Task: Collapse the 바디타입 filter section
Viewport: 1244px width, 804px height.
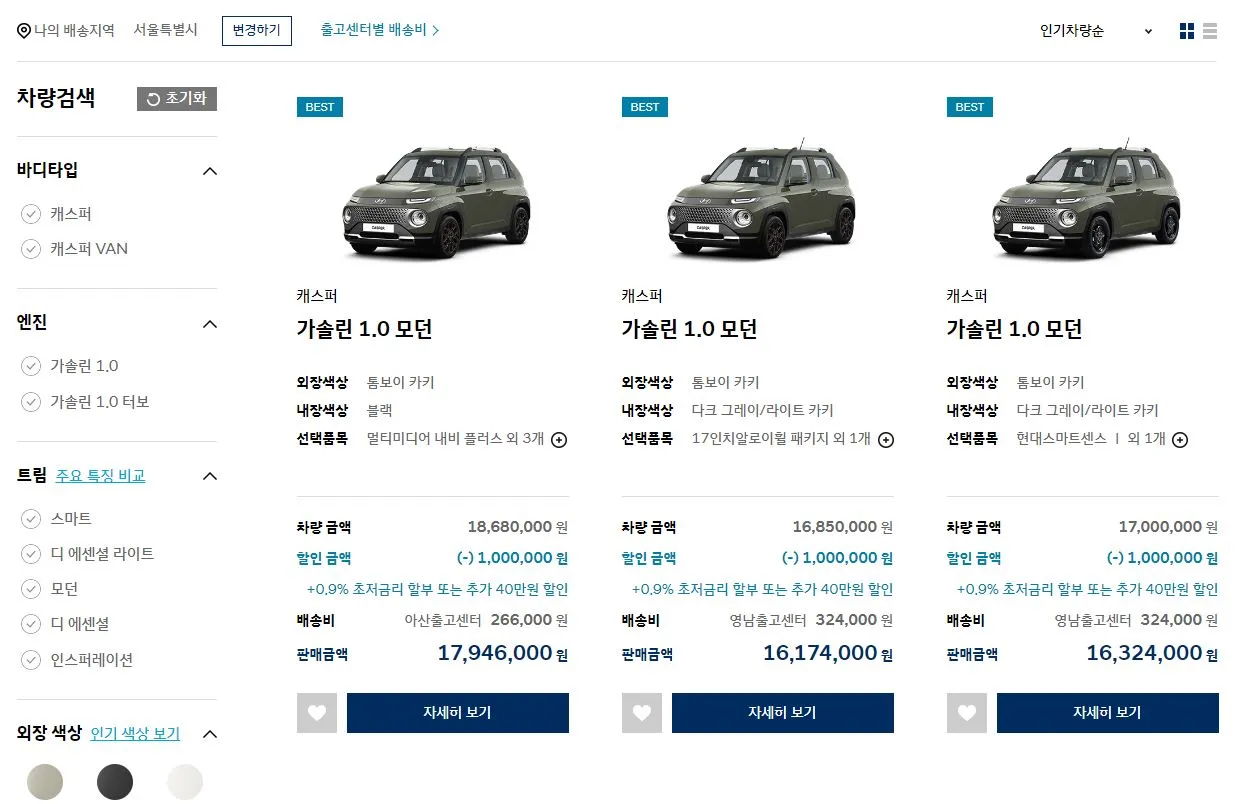Action: (210, 170)
